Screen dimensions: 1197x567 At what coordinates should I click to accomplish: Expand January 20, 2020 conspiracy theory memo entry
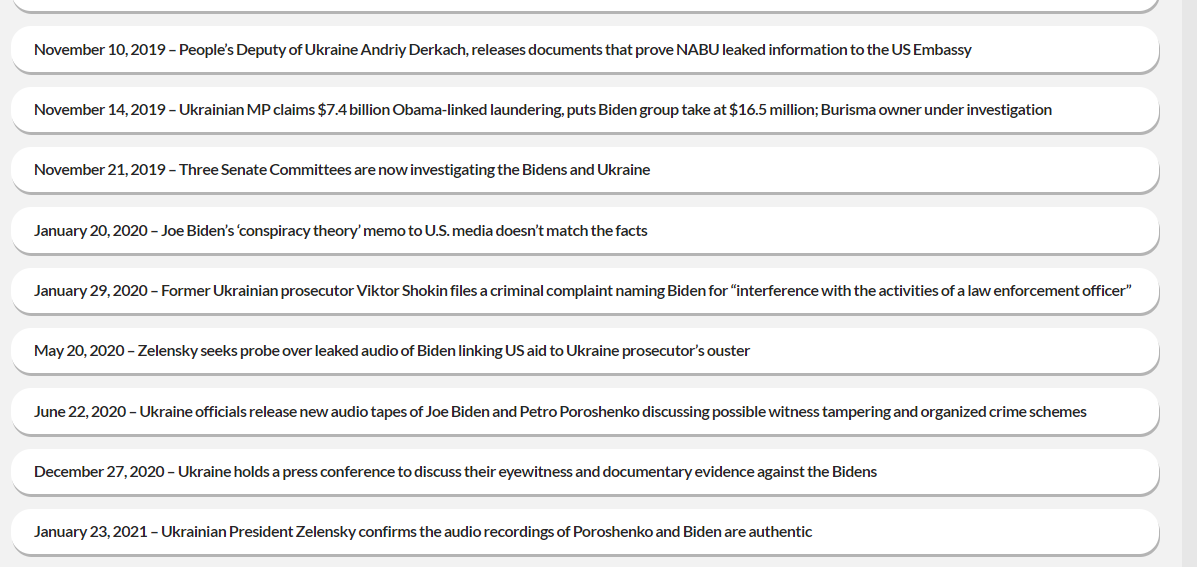tap(585, 230)
